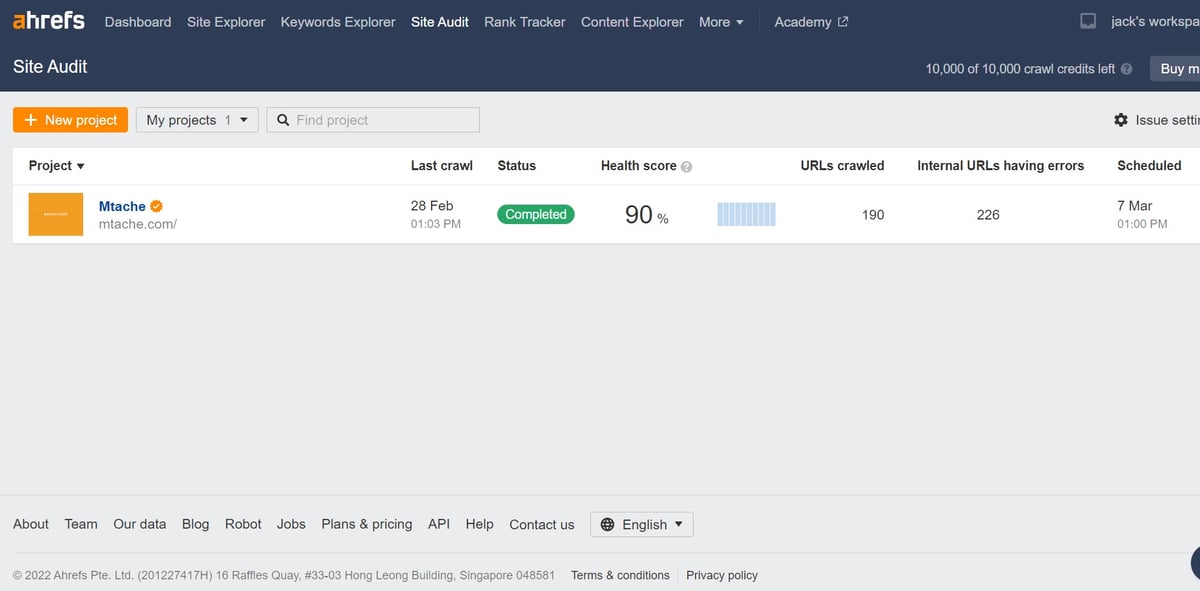Click the Health score help icon
1200x591 pixels.
click(x=686, y=166)
